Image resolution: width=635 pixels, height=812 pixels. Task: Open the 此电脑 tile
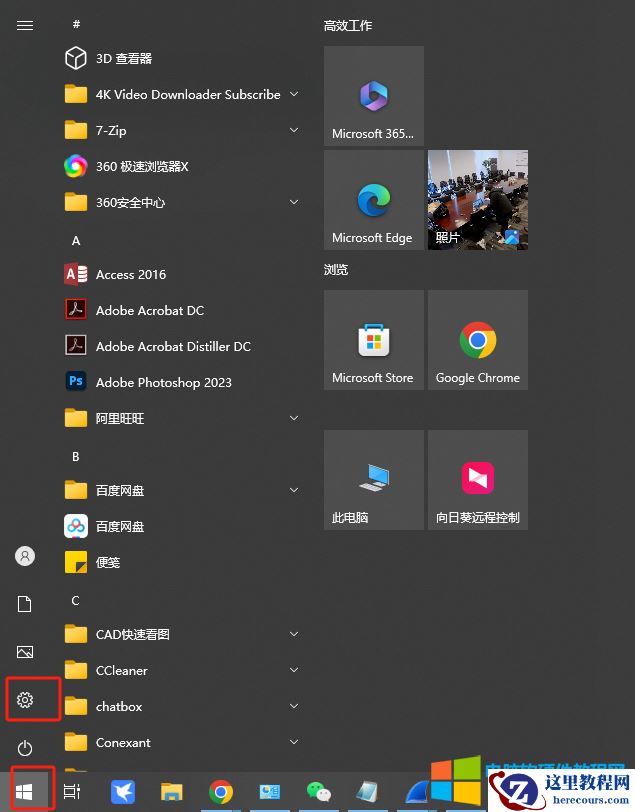point(373,480)
